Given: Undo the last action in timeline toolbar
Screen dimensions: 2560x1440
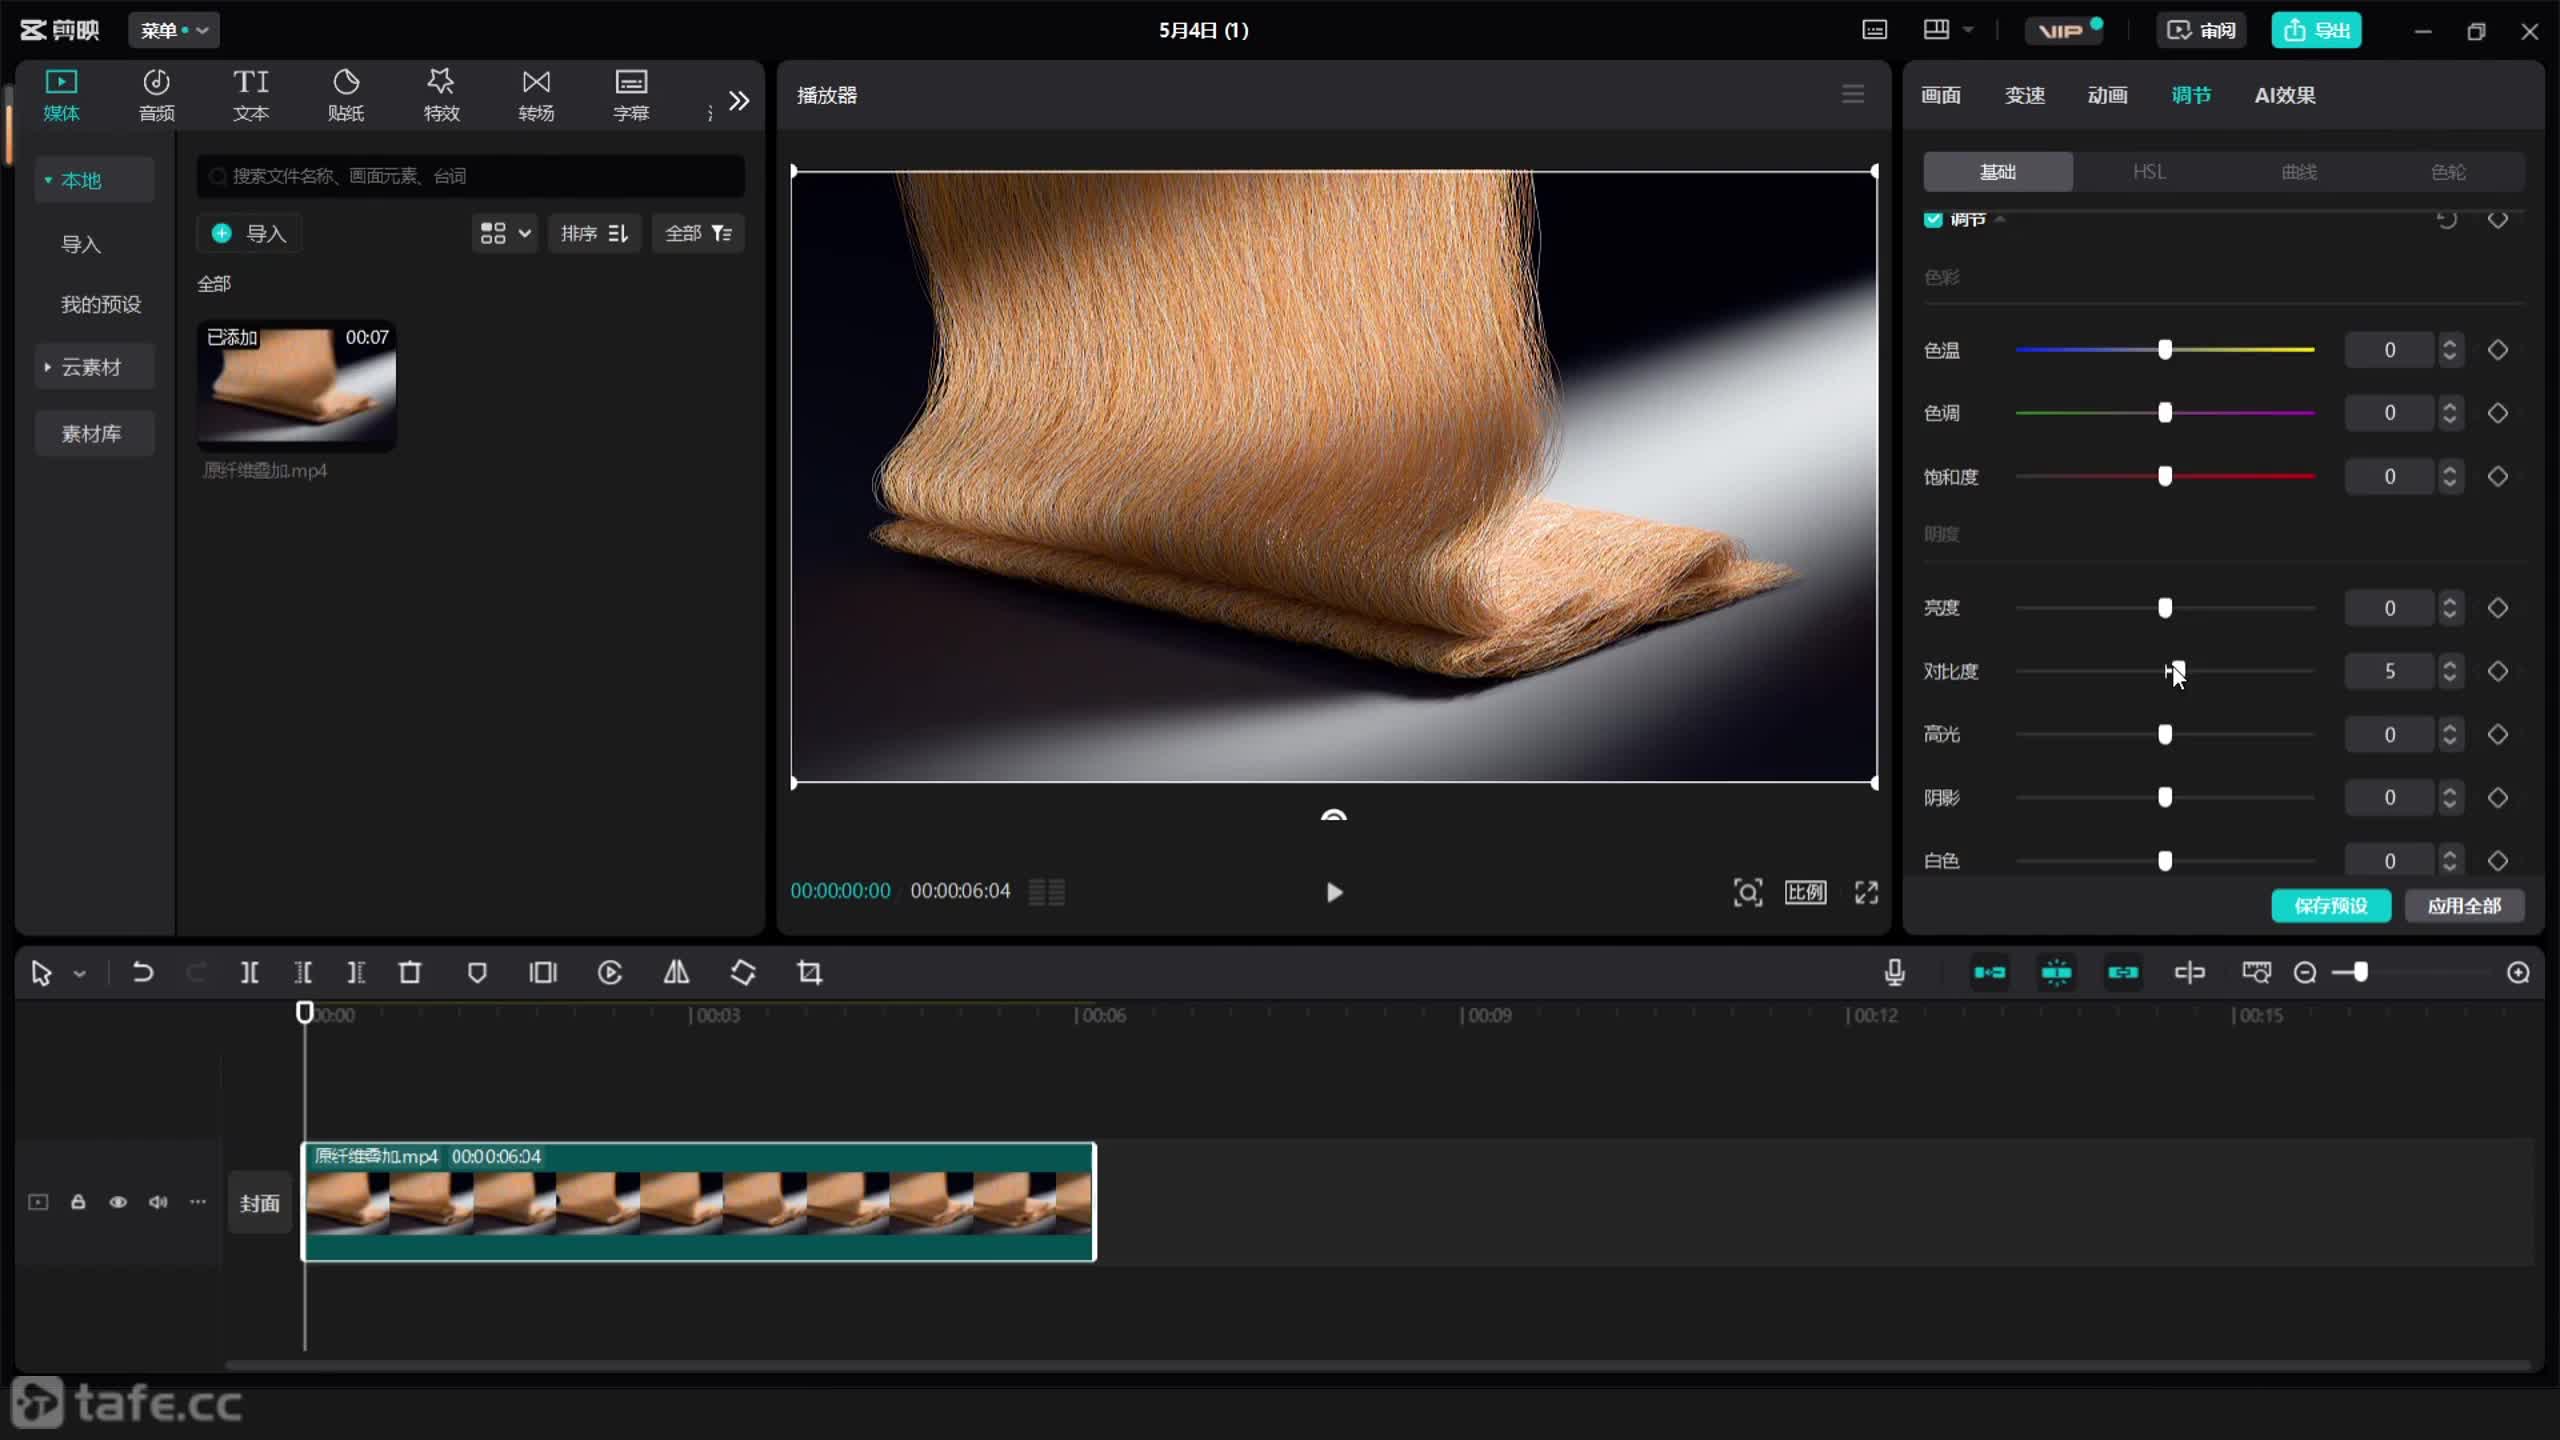Looking at the screenshot, I should 143,972.
